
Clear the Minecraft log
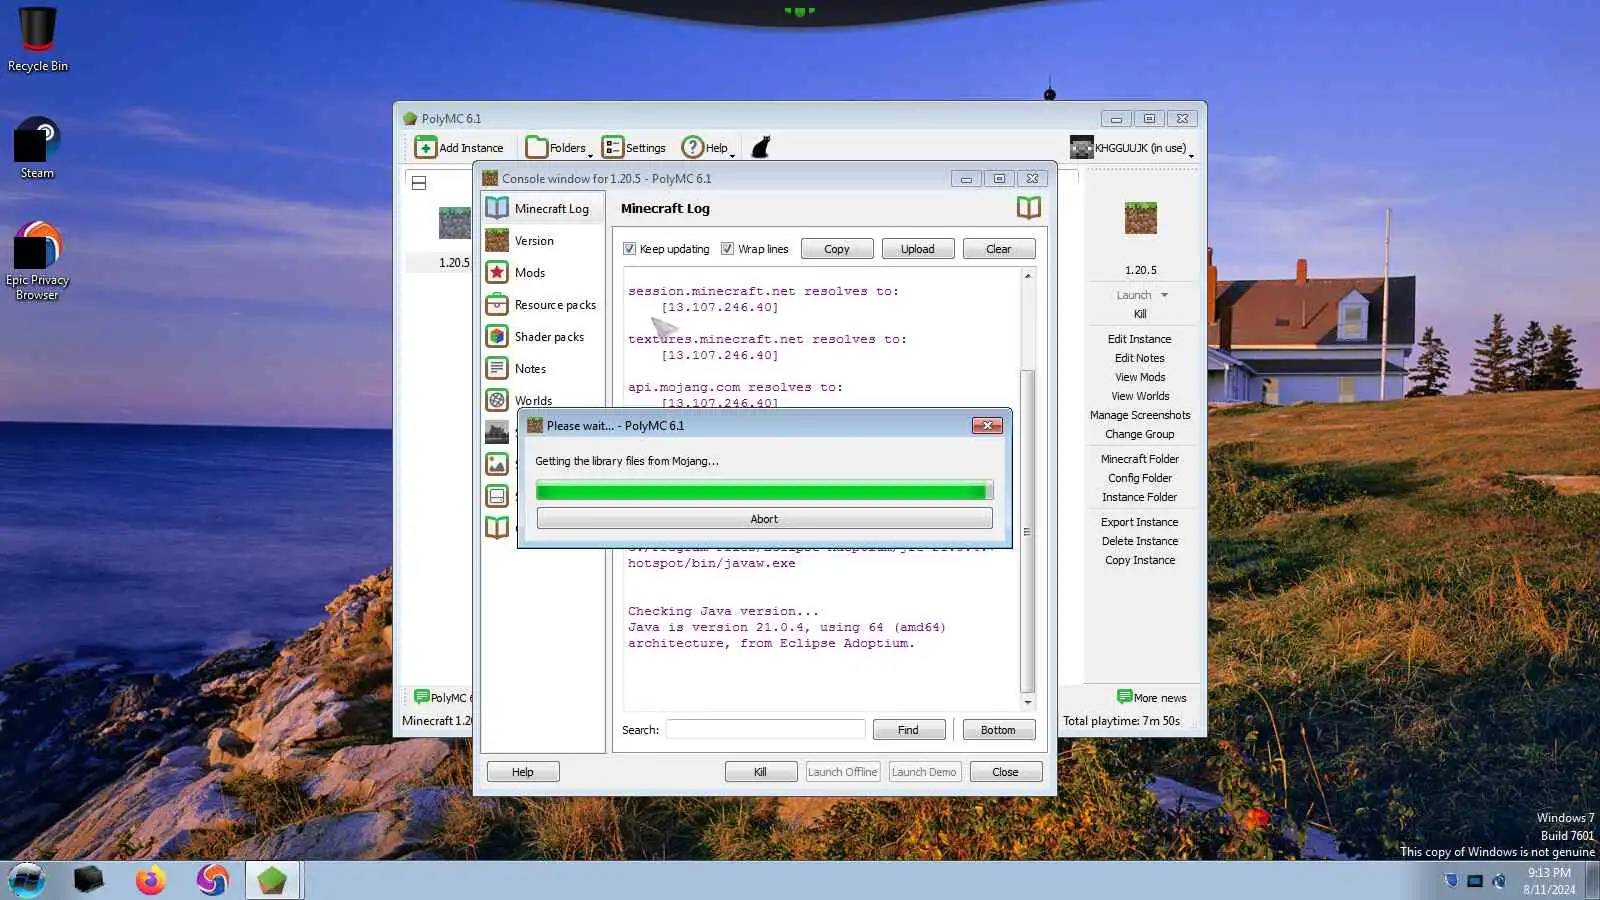click(x=999, y=249)
